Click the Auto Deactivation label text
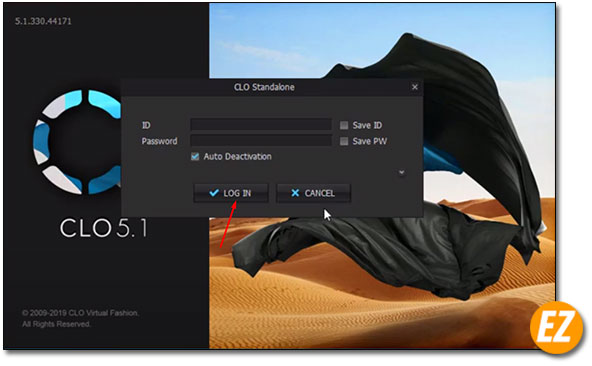Viewport: 592px width, 366px height. click(x=237, y=156)
